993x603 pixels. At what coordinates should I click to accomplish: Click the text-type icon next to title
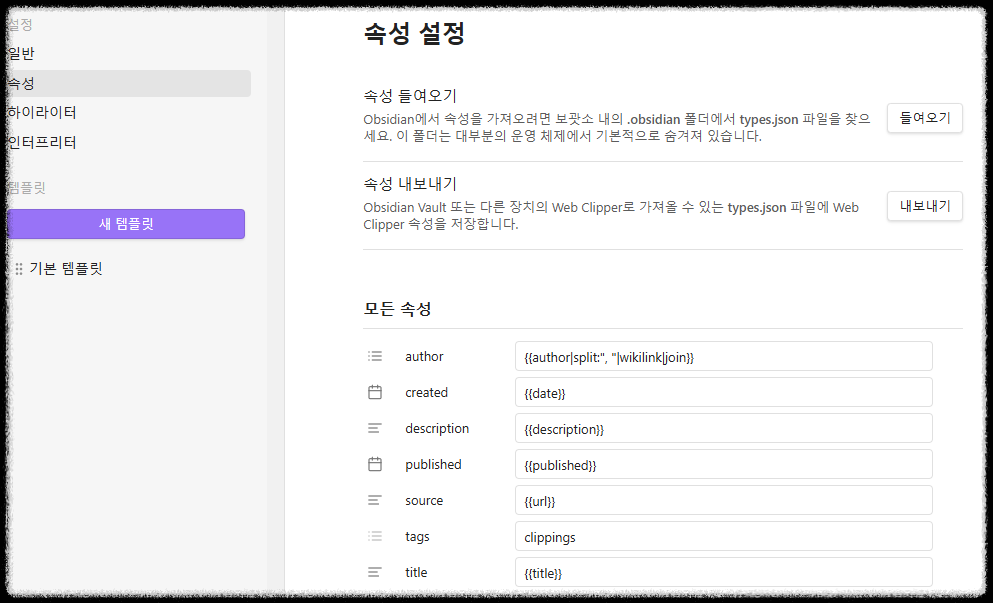click(375, 571)
